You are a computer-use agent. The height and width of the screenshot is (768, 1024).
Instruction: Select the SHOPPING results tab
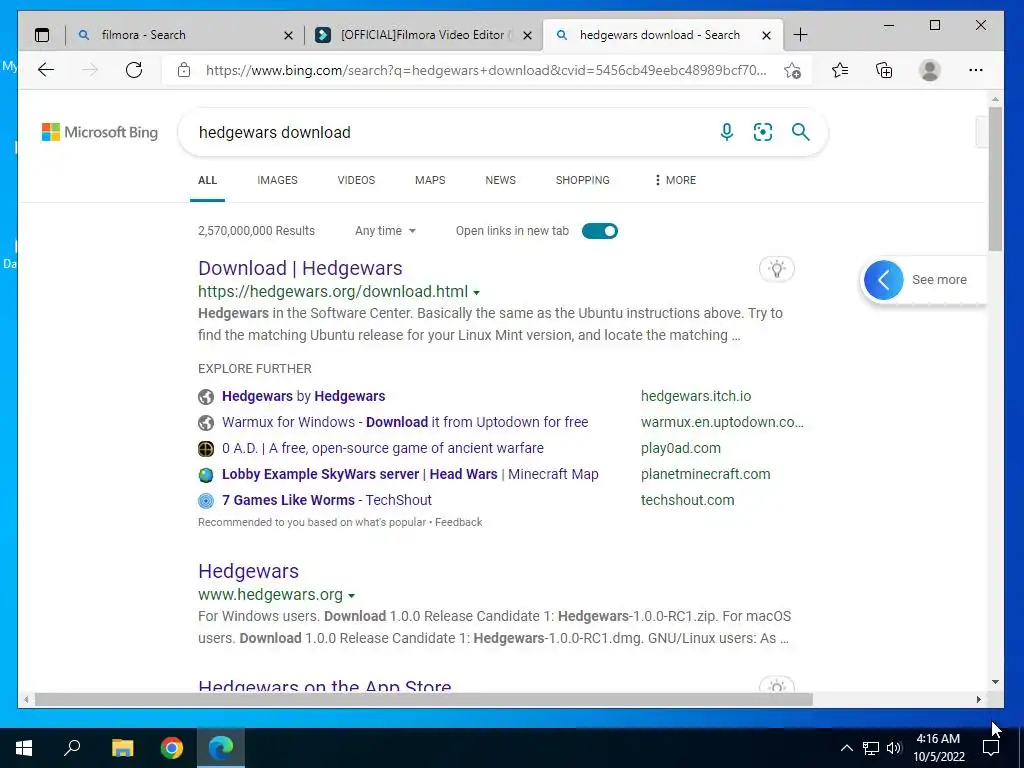click(x=583, y=180)
